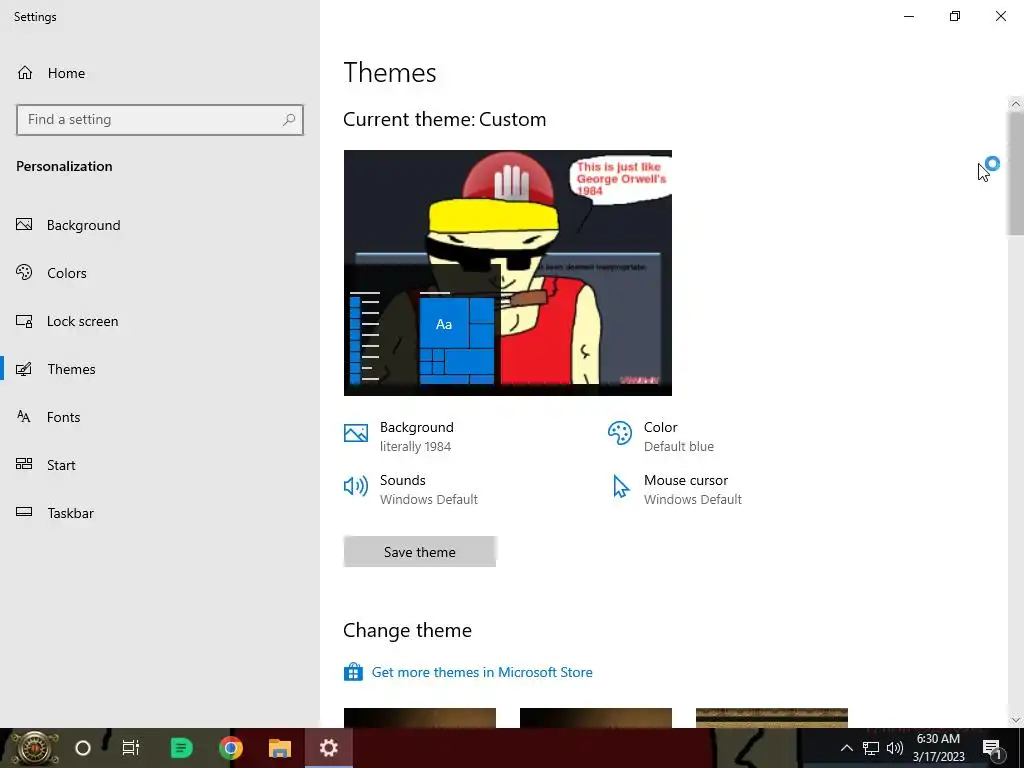Click the scrollbar thumb in the Themes pane
Image resolution: width=1024 pixels, height=768 pixels.
click(x=1015, y=173)
